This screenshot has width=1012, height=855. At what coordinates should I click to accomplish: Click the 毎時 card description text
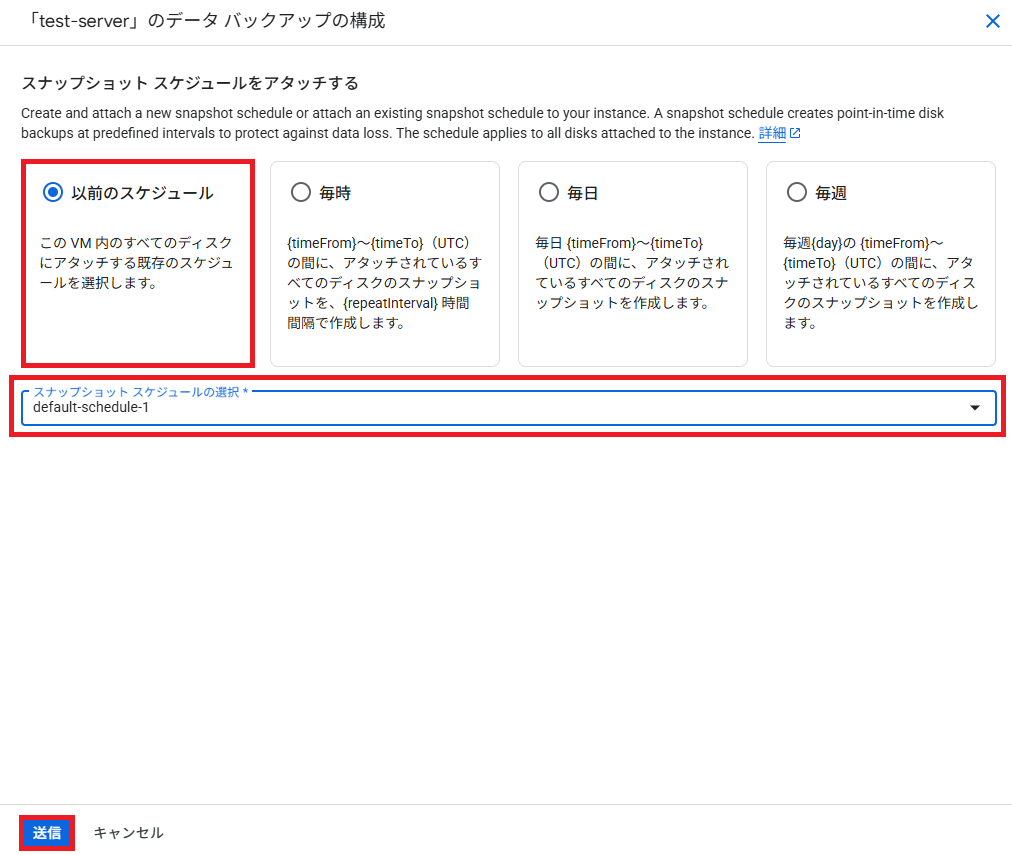385,283
